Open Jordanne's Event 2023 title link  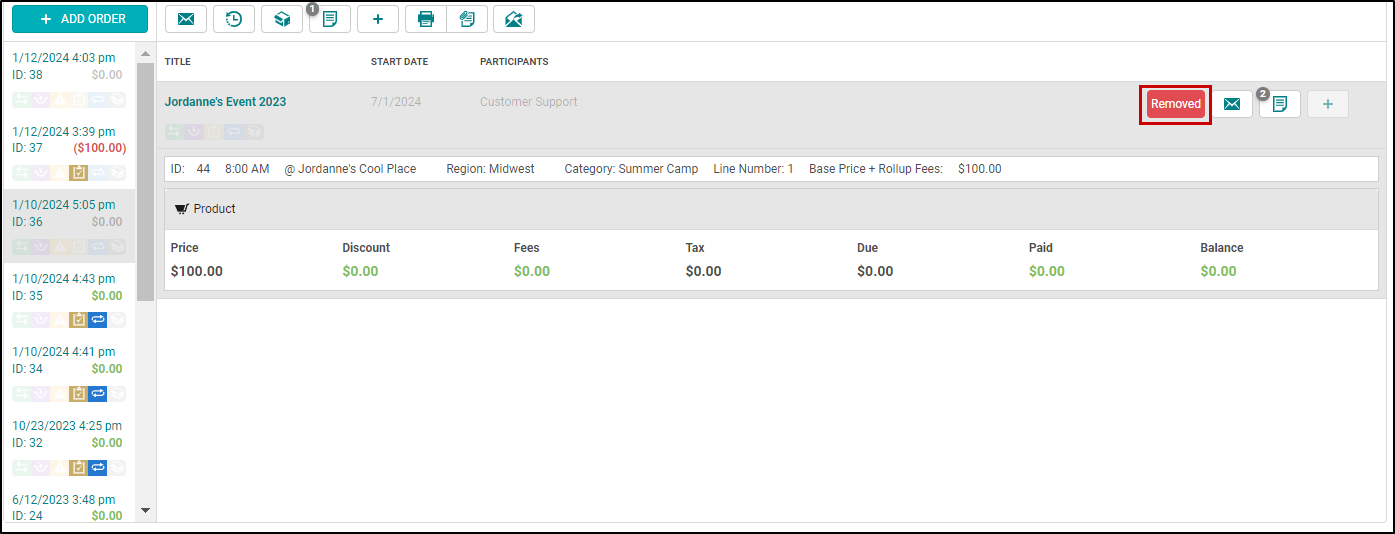tap(225, 102)
